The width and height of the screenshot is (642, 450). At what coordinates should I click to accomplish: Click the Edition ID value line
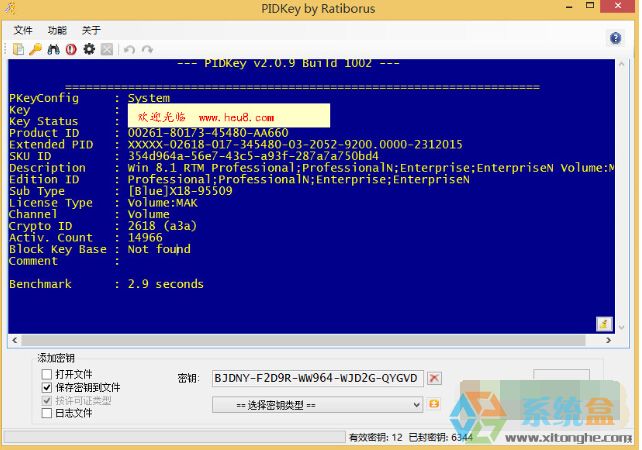tap(298, 179)
